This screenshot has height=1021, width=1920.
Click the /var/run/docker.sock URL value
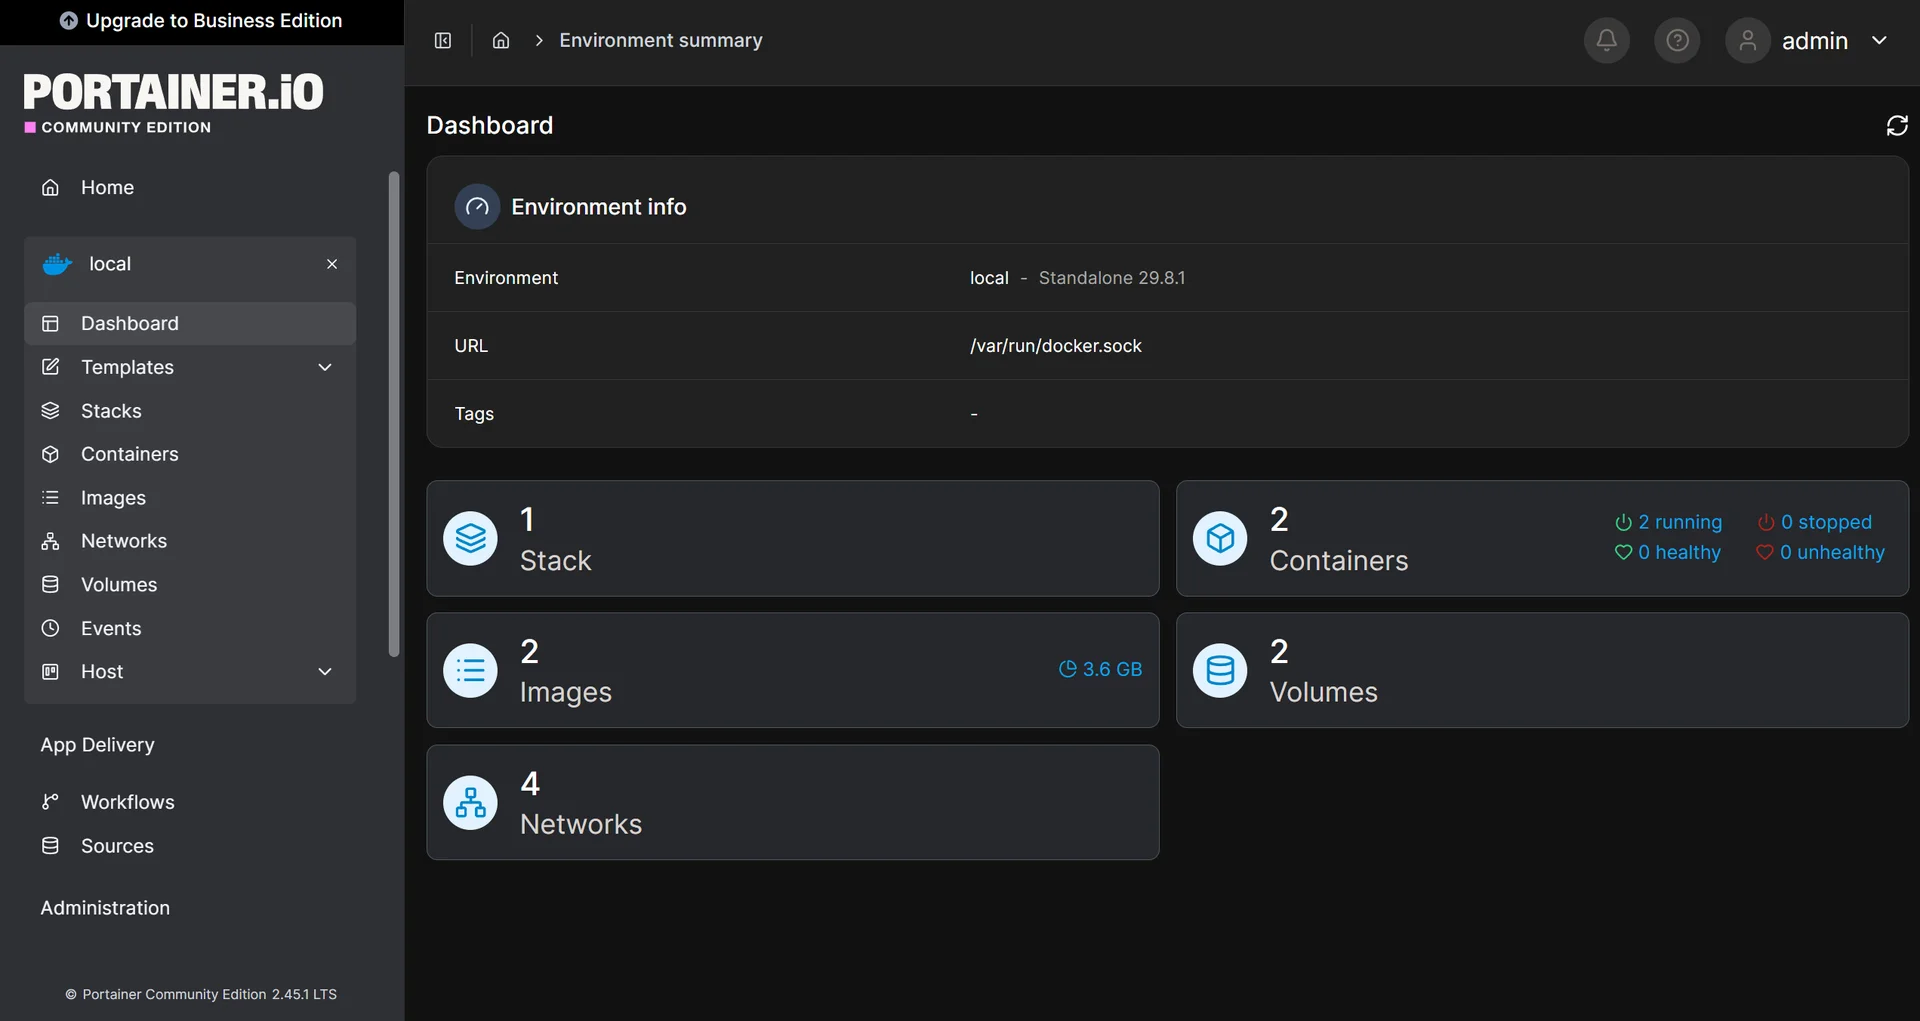pos(1056,346)
